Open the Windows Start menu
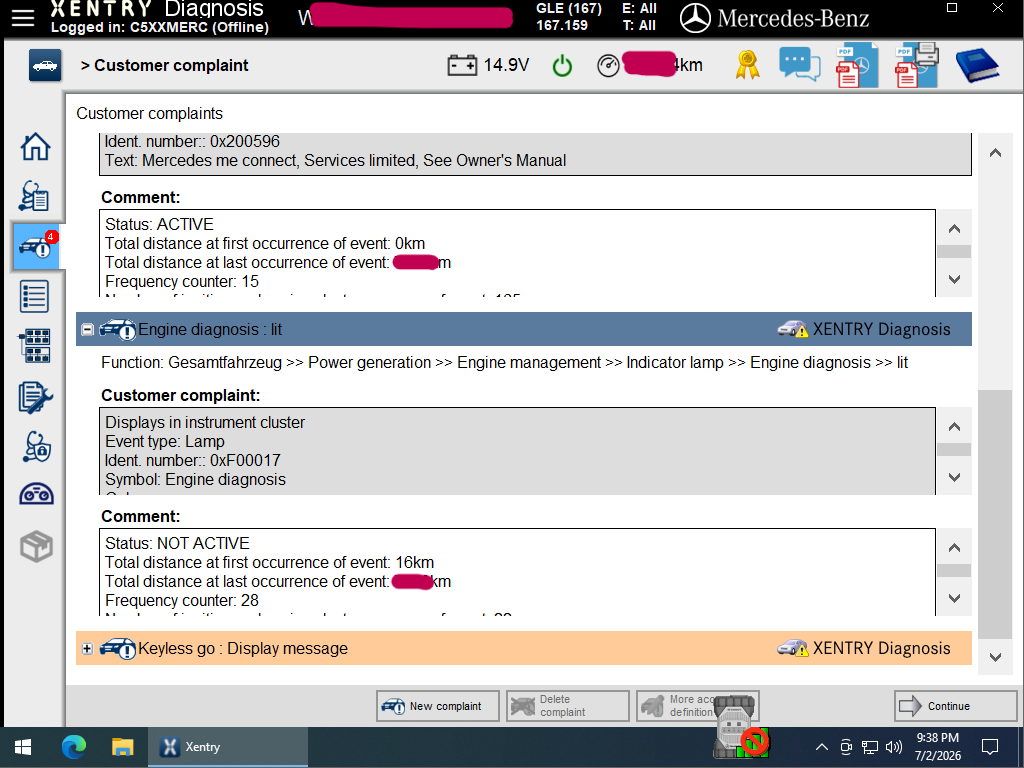Image resolution: width=1024 pixels, height=768 pixels. (x=24, y=746)
